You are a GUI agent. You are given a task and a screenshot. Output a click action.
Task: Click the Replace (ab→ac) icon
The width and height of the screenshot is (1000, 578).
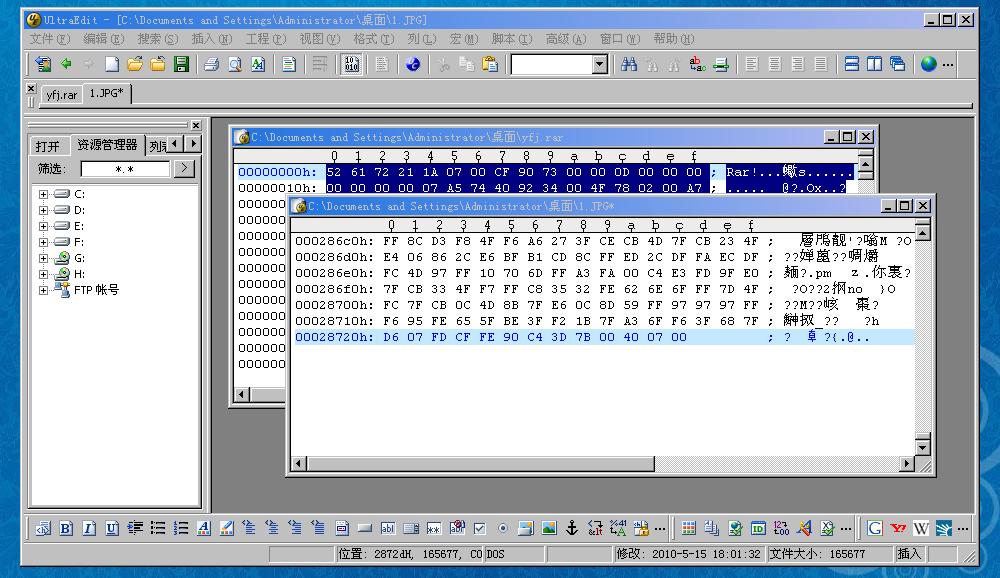point(698,65)
